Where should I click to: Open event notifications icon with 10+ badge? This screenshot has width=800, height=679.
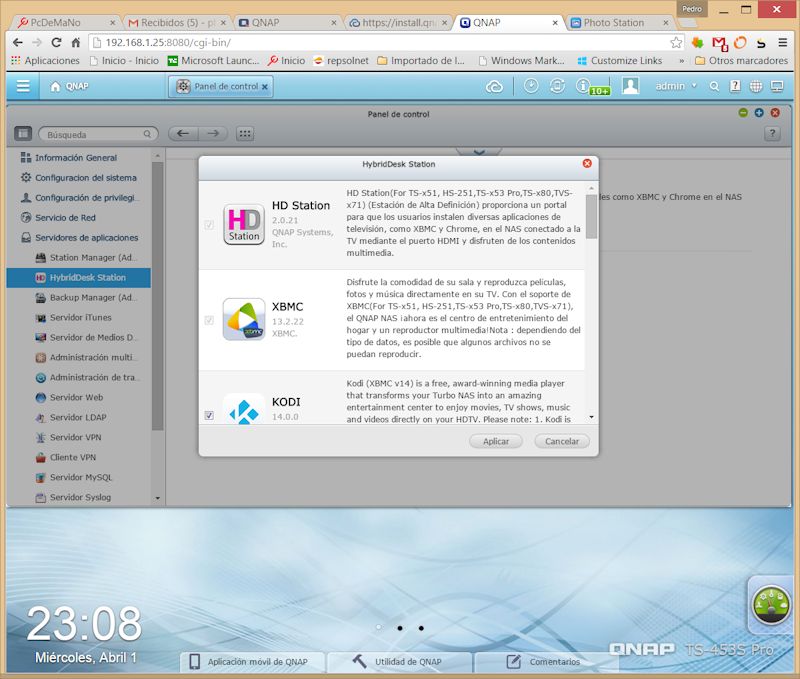click(x=592, y=87)
